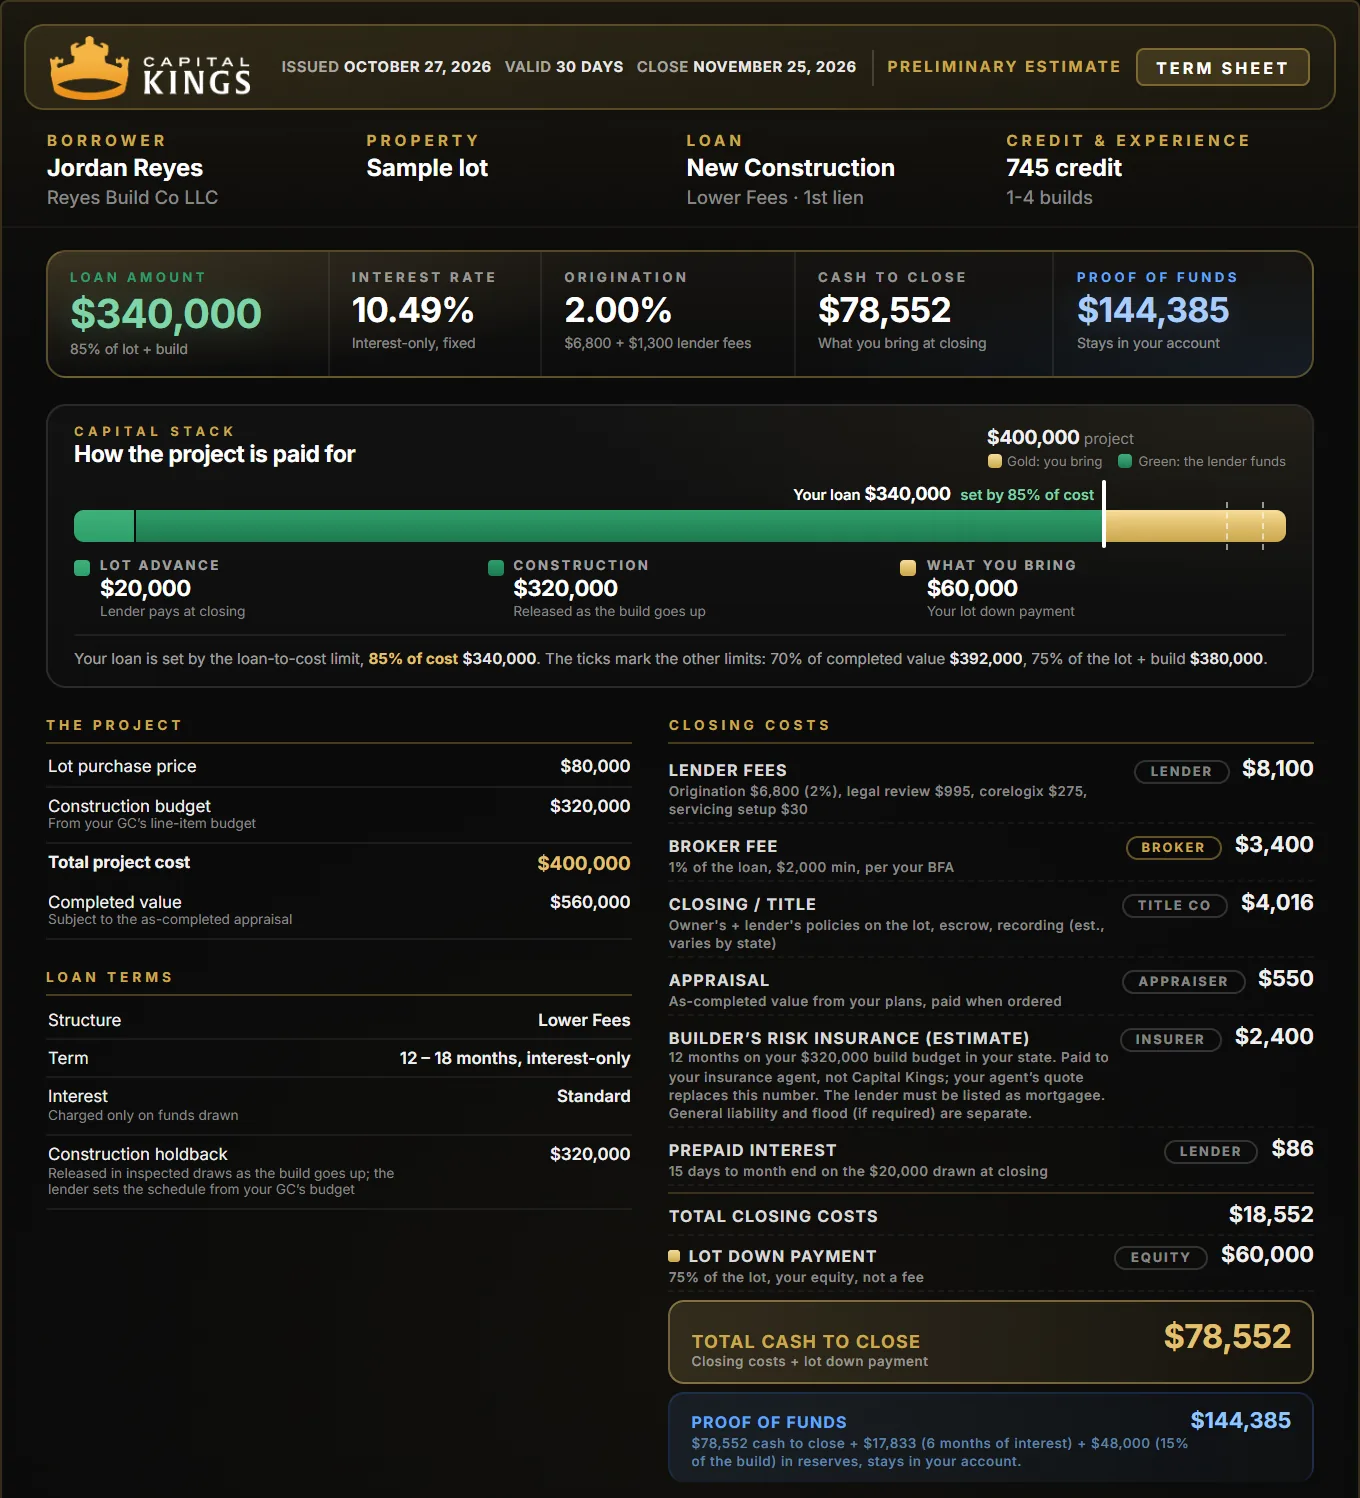Viewport: 1360px width, 1498px height.
Task: Click the TOTAL CASH TO CLOSE heading
Action: (806, 1342)
